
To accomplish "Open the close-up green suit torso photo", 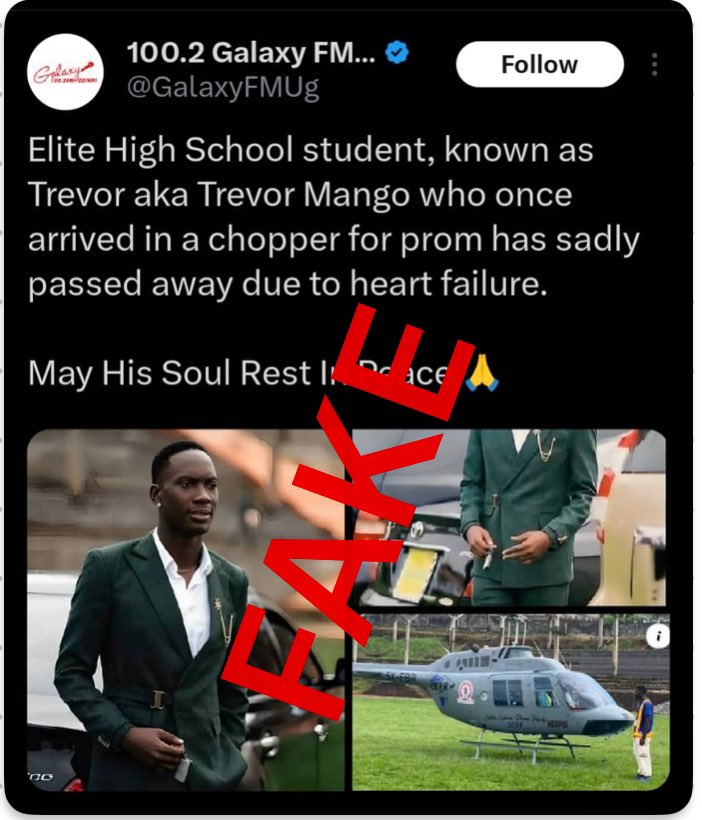I will 509,517.
